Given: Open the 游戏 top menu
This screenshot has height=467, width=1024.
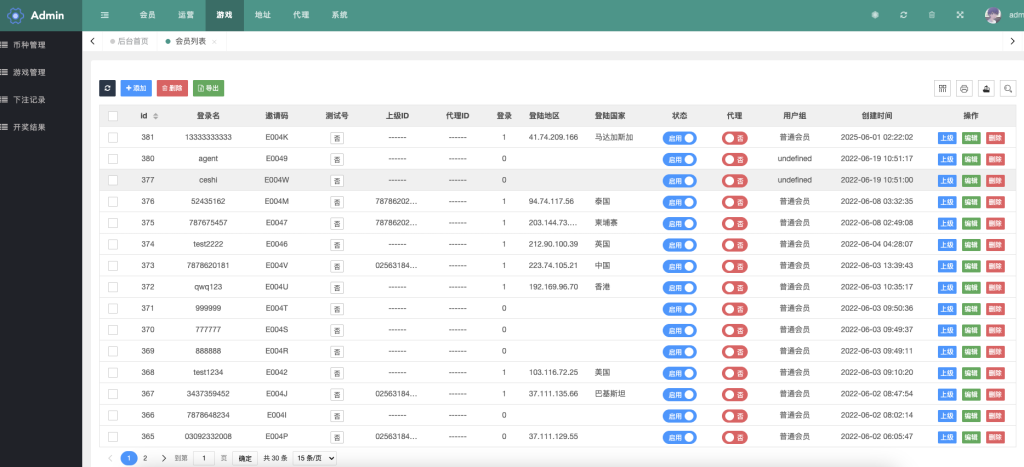Looking at the screenshot, I should click(x=224, y=15).
